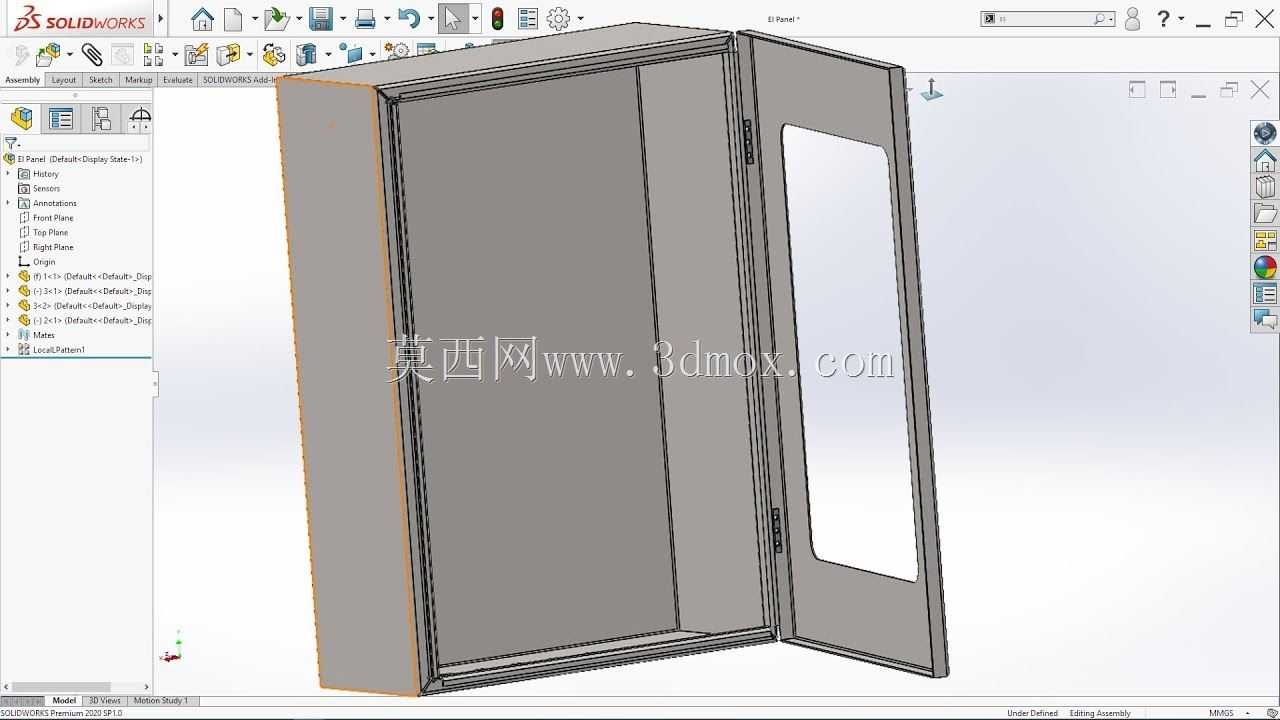The height and width of the screenshot is (720, 1280).
Task: Open FeatureManager Design Tree tab
Action: 22,118
